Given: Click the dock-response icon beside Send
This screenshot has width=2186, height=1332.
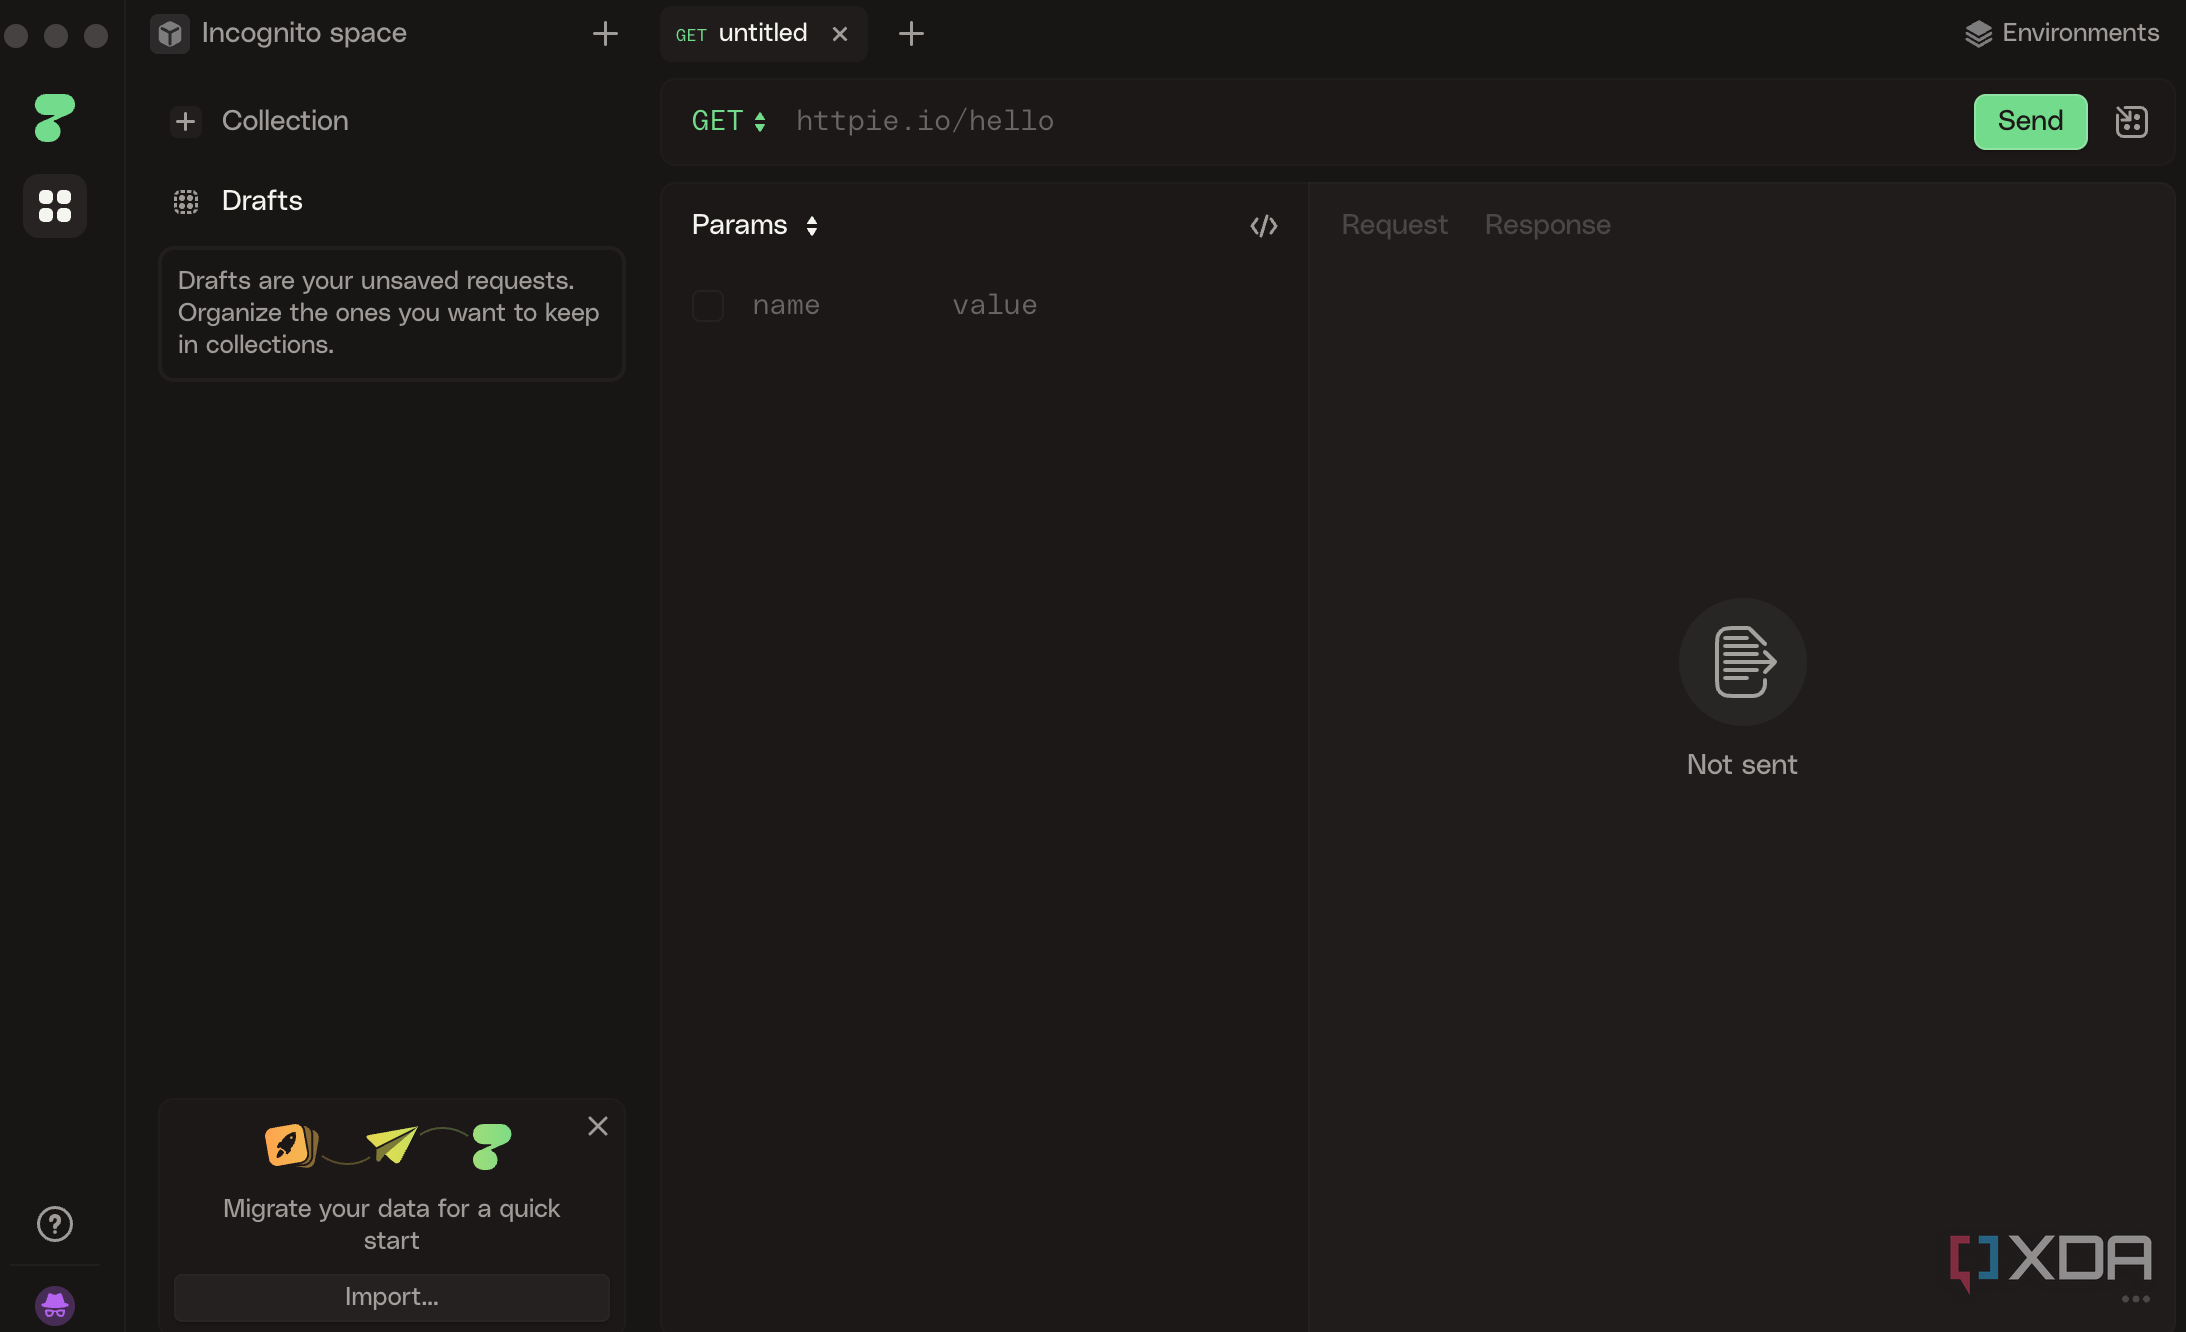Looking at the screenshot, I should (x=2133, y=121).
